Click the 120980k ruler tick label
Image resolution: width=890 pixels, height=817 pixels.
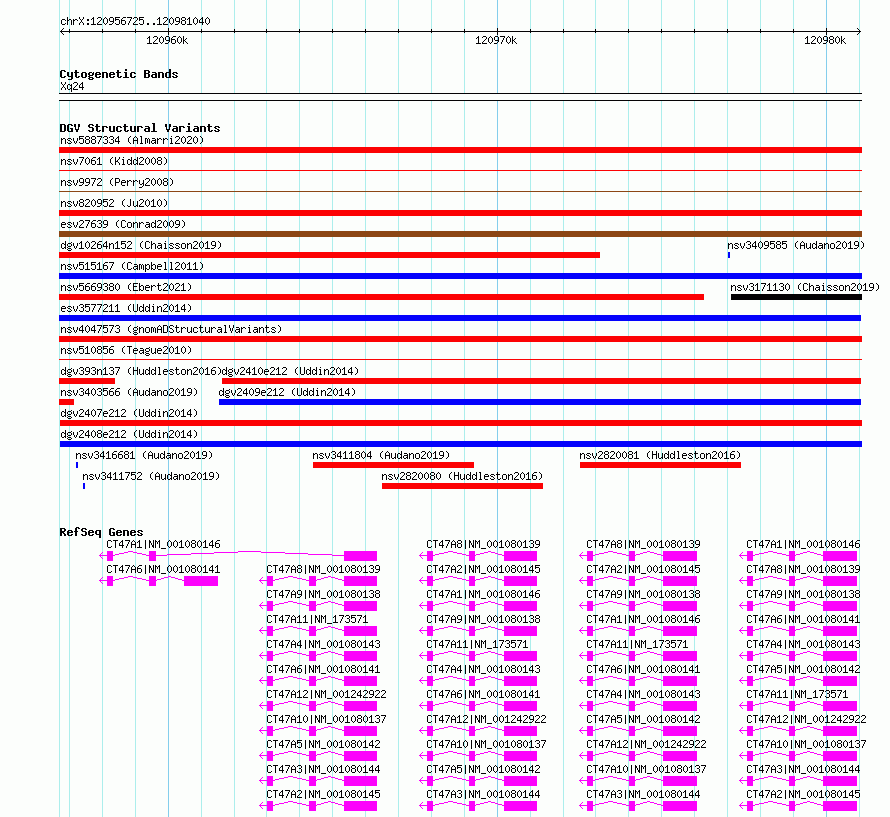pos(825,40)
